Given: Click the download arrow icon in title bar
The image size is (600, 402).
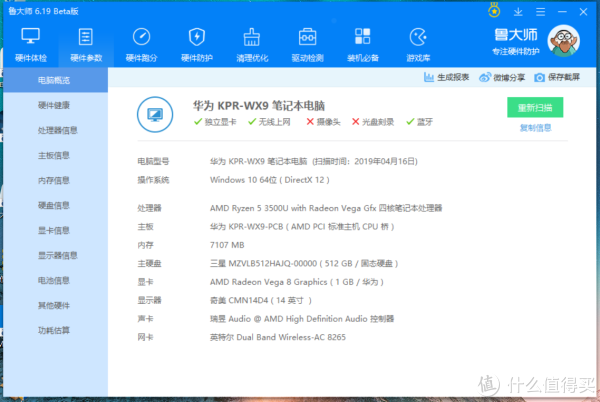Looking at the screenshot, I should 518,12.
